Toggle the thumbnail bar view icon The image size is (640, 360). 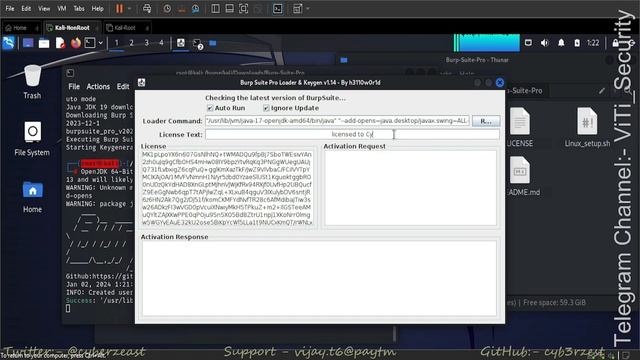pos(229,9)
